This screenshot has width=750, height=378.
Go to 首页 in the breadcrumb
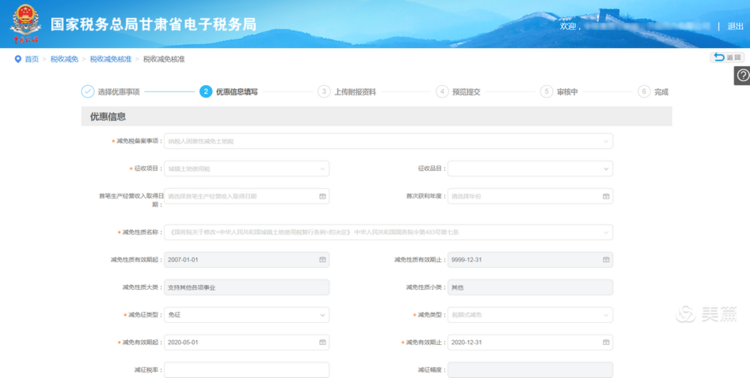click(x=32, y=59)
